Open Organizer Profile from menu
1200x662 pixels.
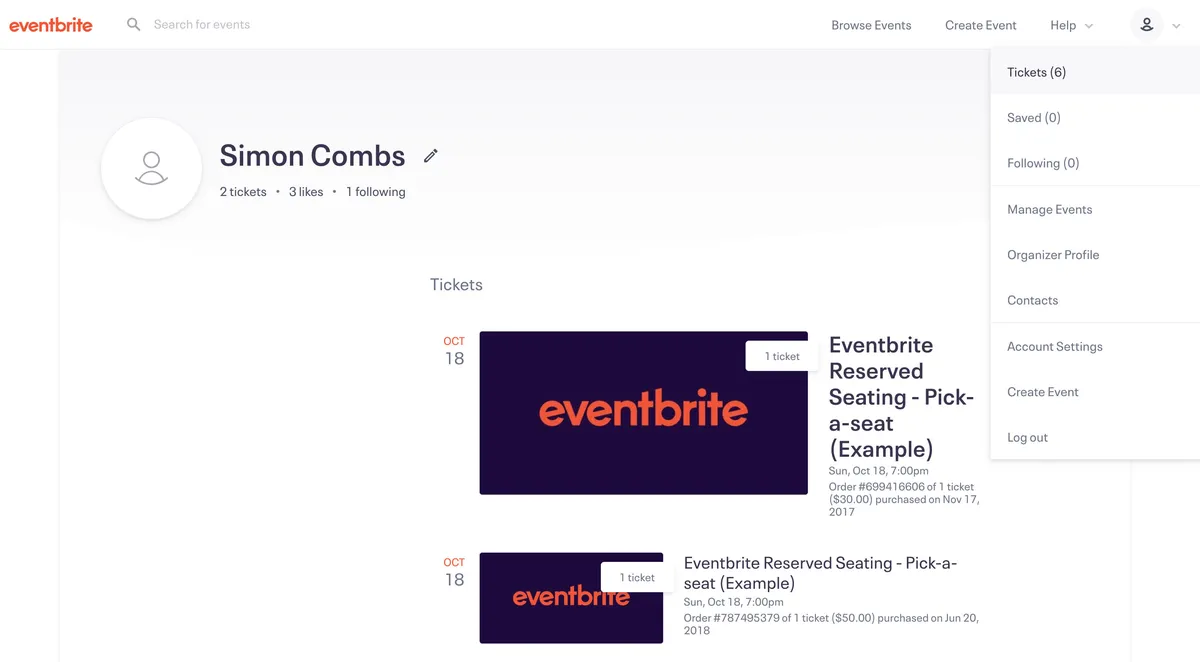[1095, 255]
